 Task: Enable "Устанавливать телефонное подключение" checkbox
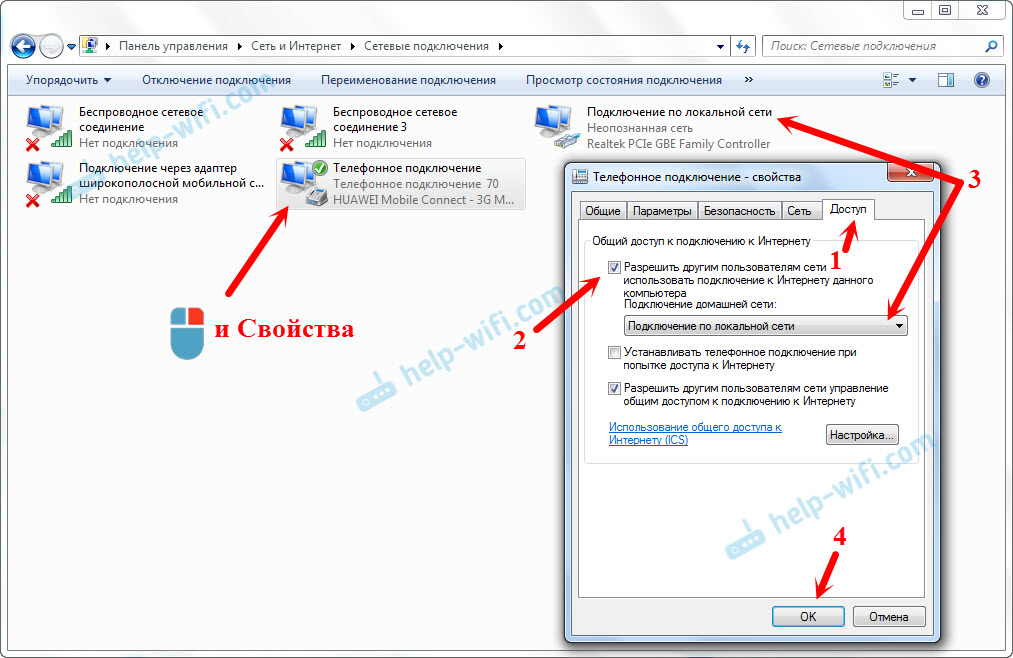[614, 353]
